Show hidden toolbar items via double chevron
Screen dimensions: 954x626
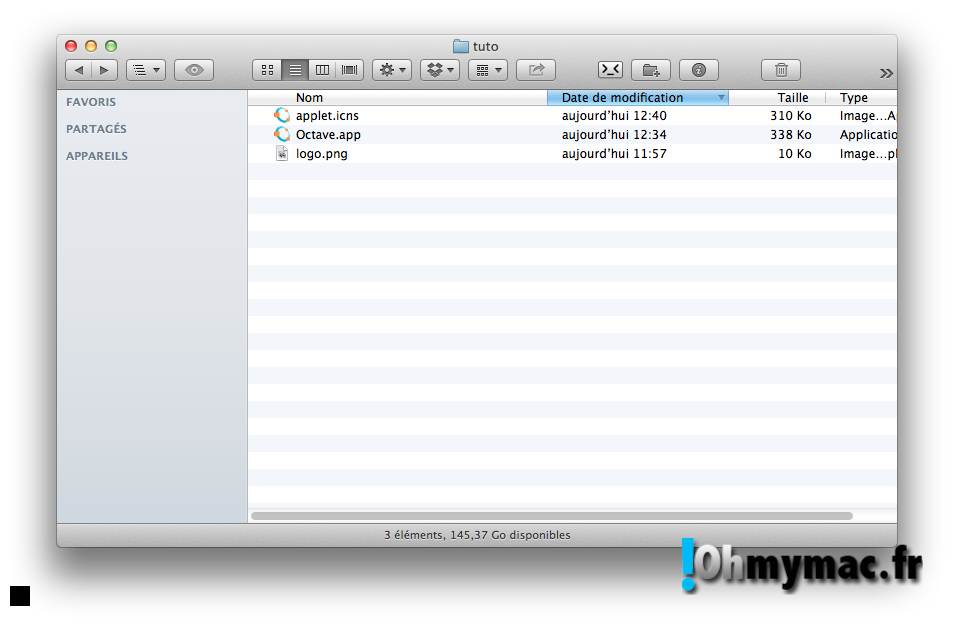885,73
